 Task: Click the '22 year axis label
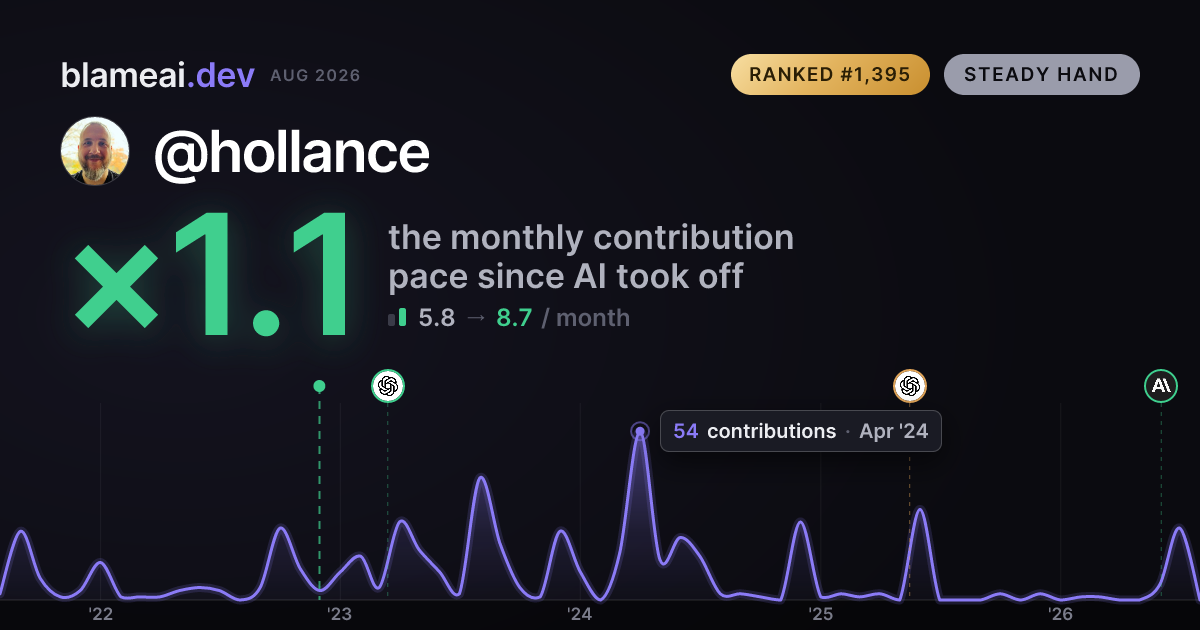click(100, 613)
